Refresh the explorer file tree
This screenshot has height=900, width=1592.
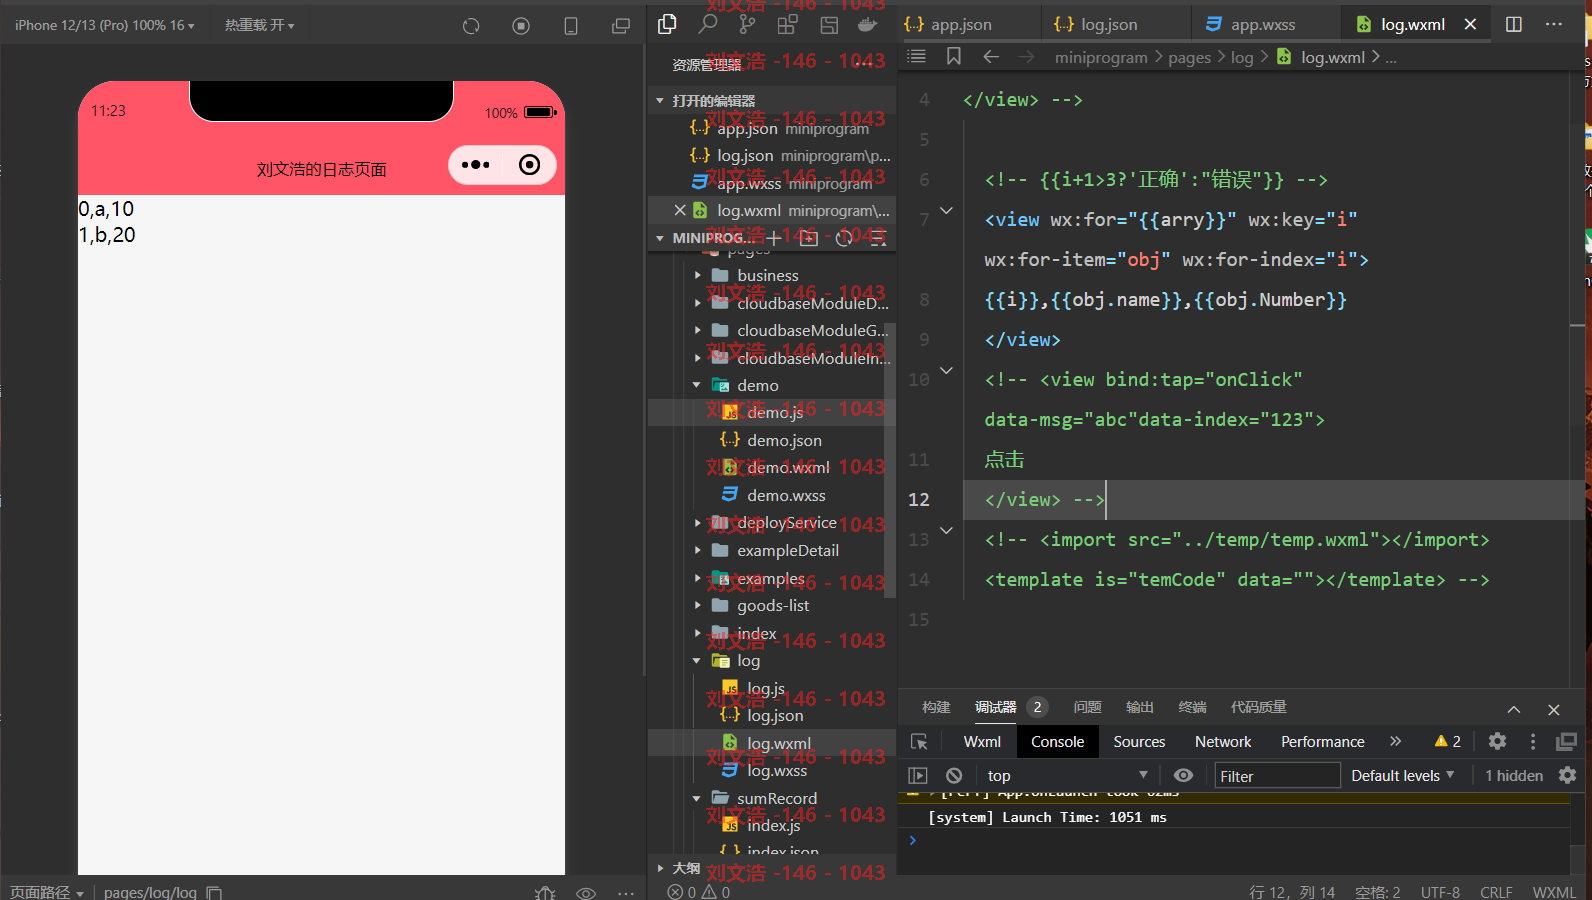[844, 238]
